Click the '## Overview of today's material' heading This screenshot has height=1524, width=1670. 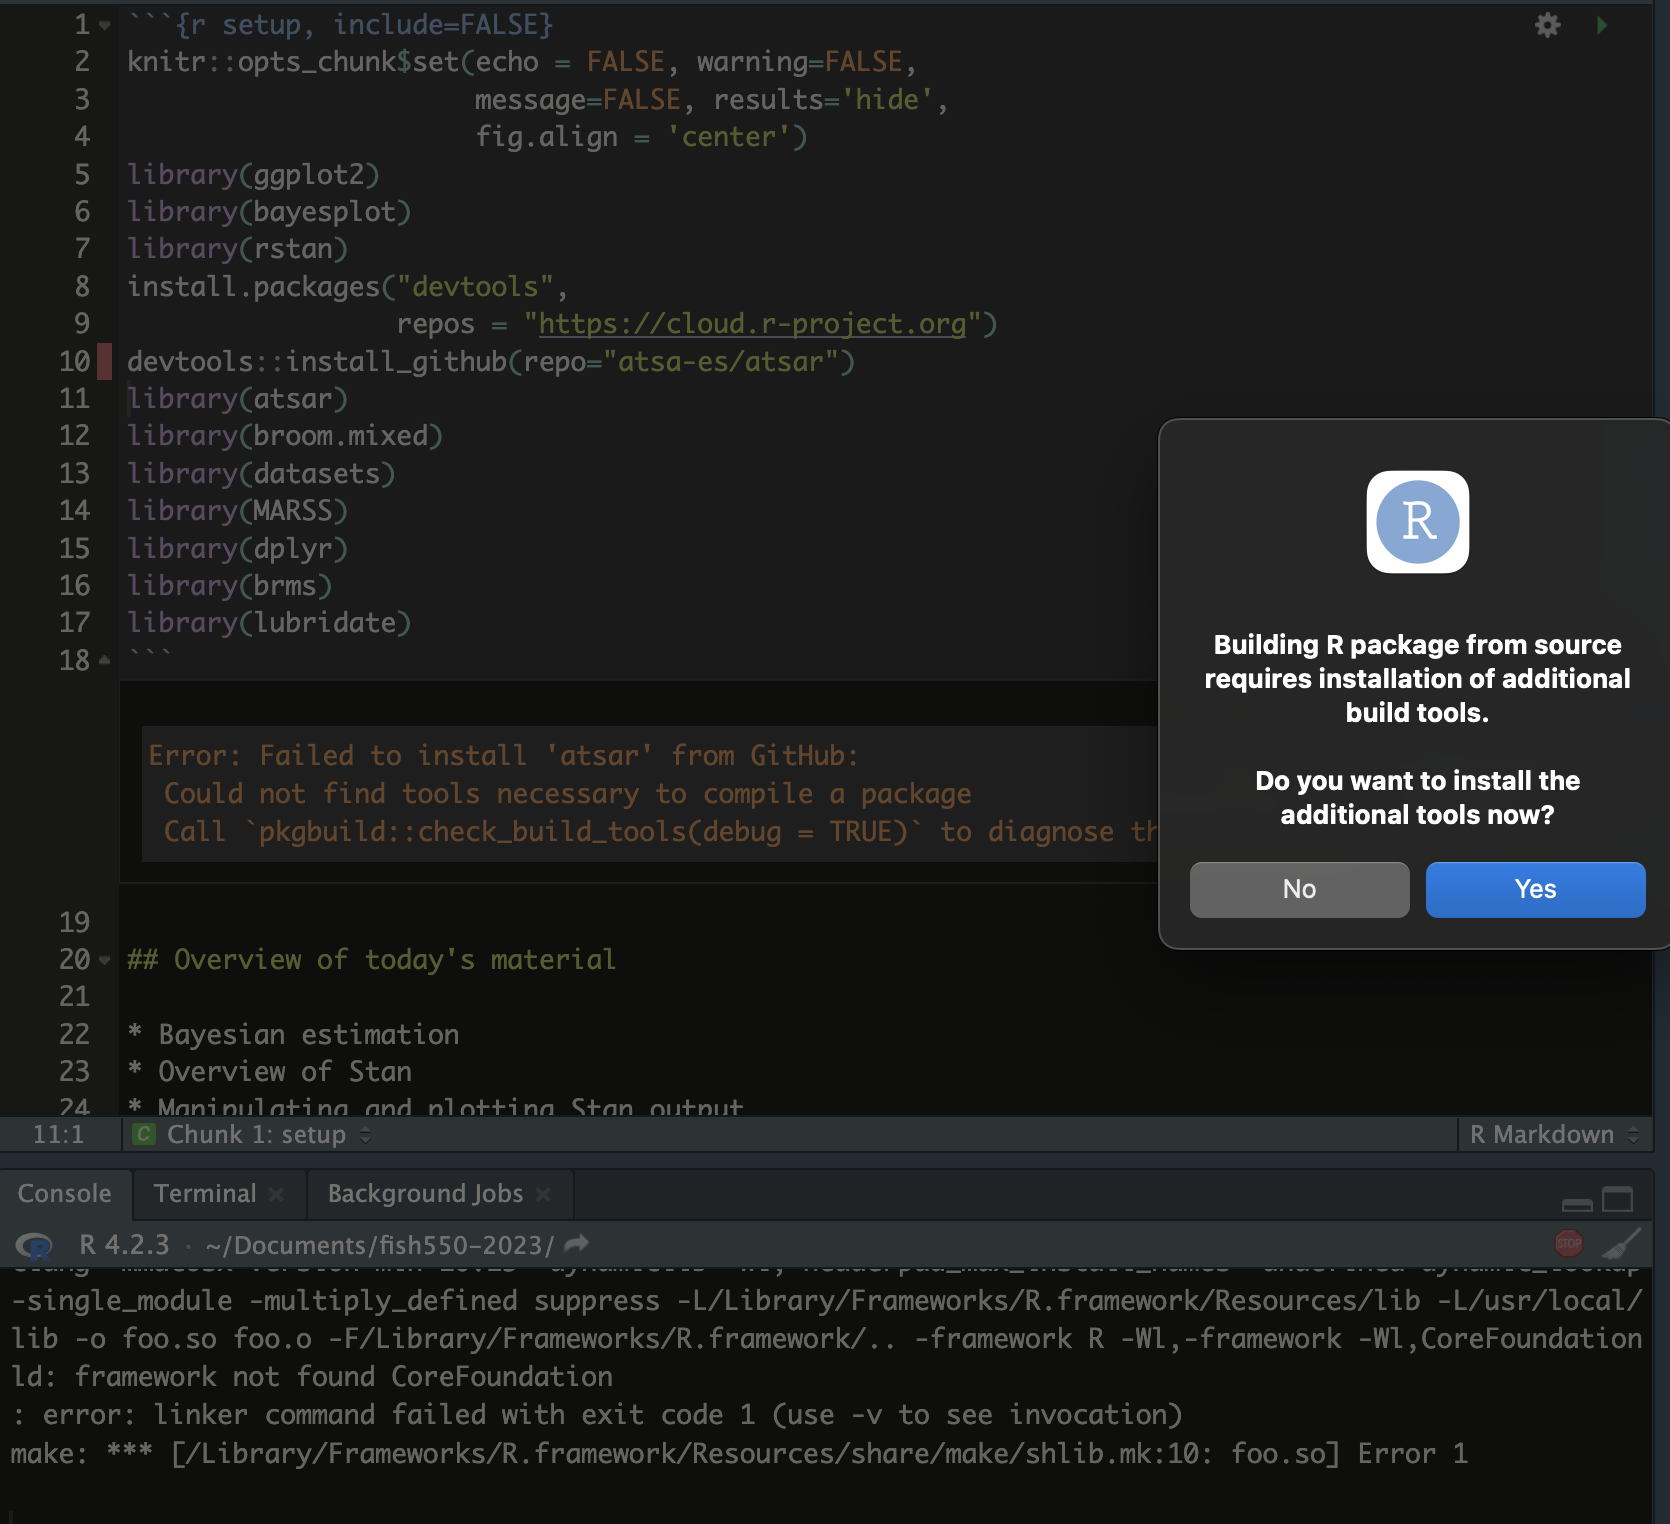[x=371, y=959]
